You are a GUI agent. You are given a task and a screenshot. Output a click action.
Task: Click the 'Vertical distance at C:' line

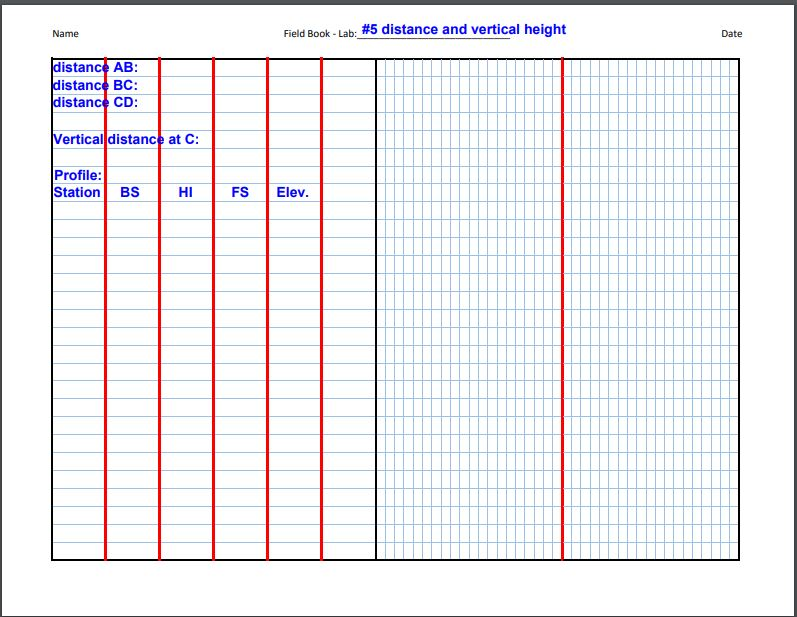coord(126,139)
